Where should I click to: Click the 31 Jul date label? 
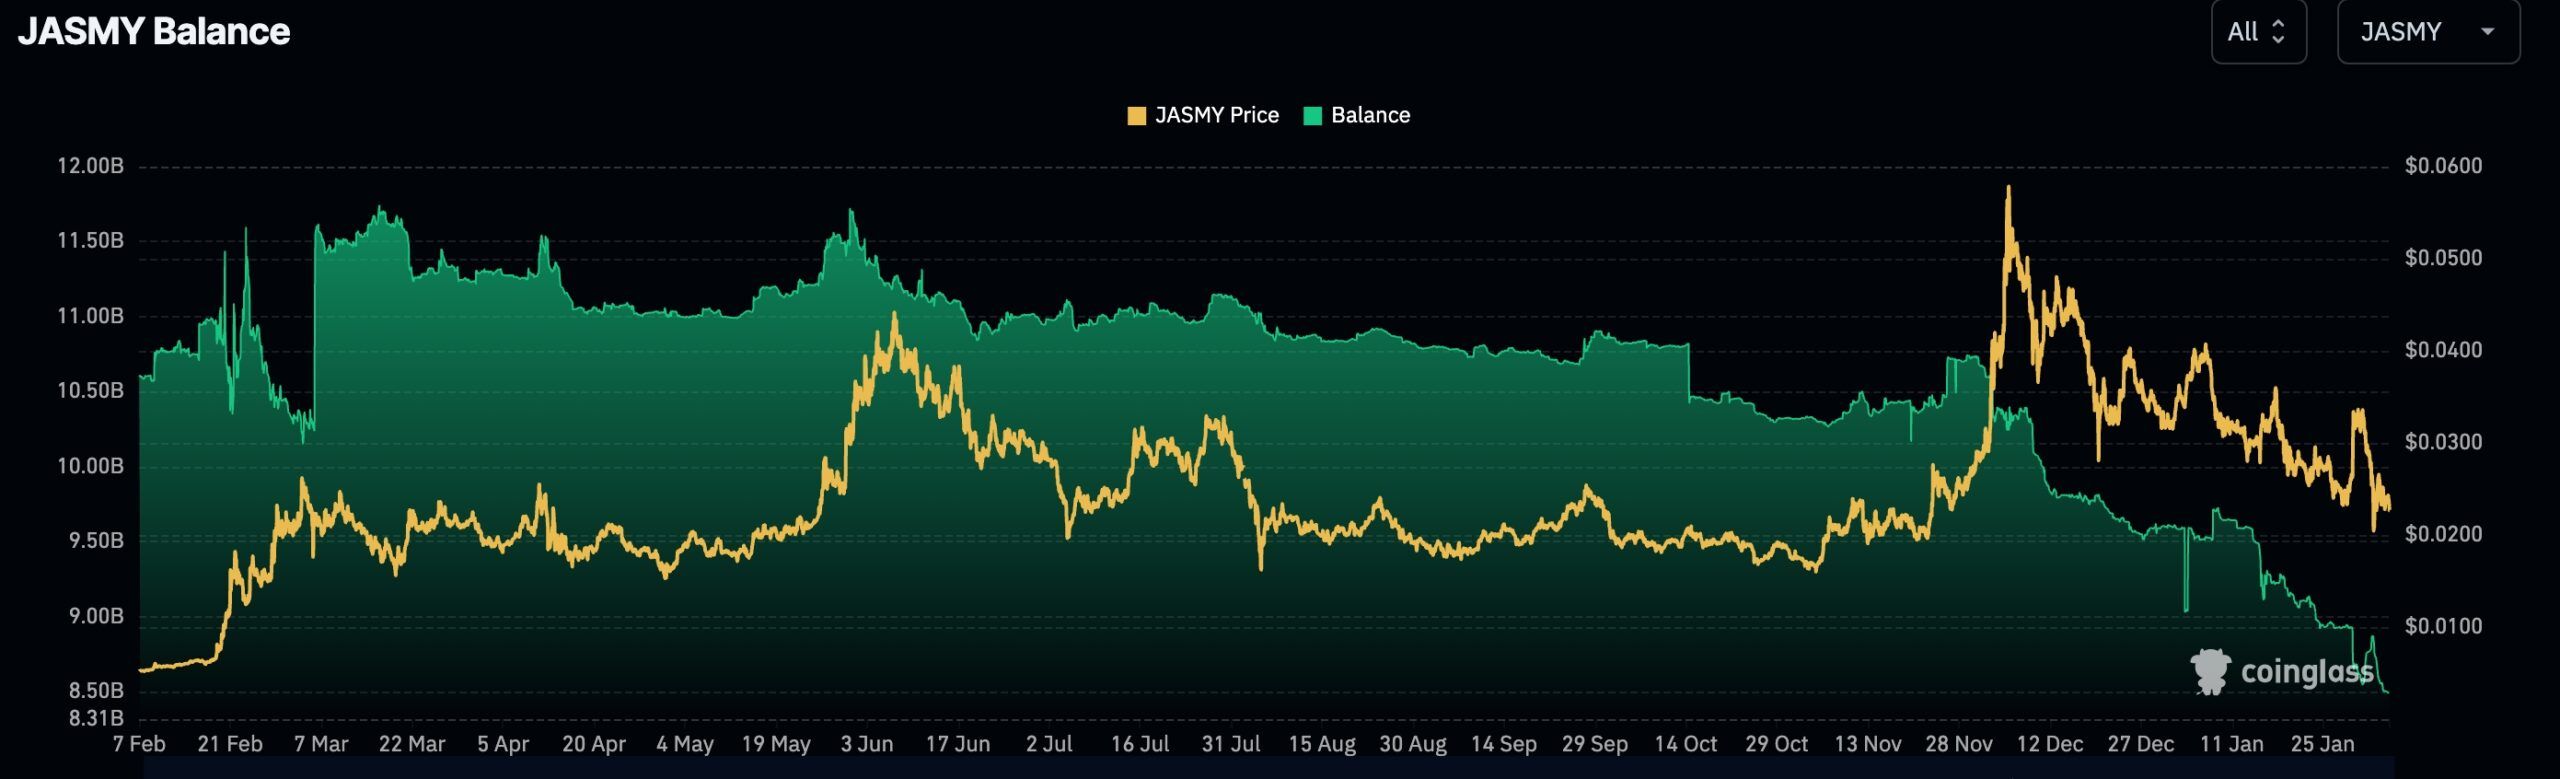pyautogui.click(x=1231, y=744)
